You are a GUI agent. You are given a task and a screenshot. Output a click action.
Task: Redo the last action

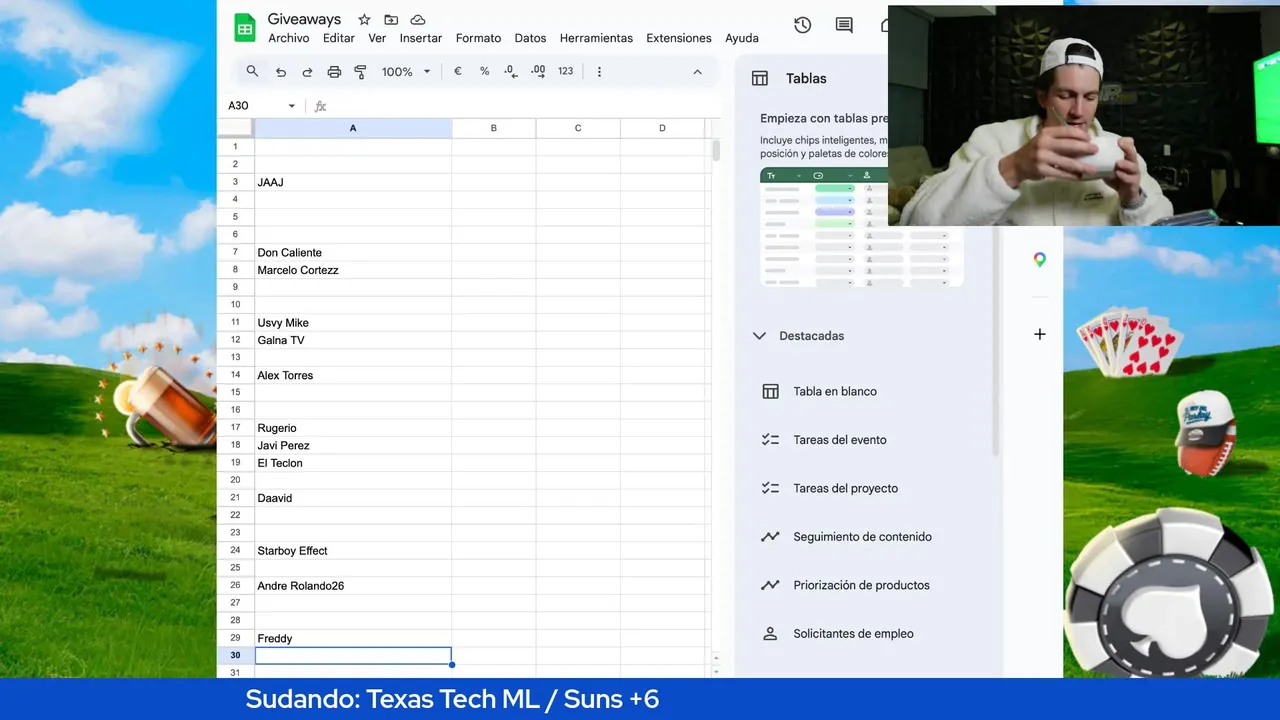pyautogui.click(x=307, y=72)
